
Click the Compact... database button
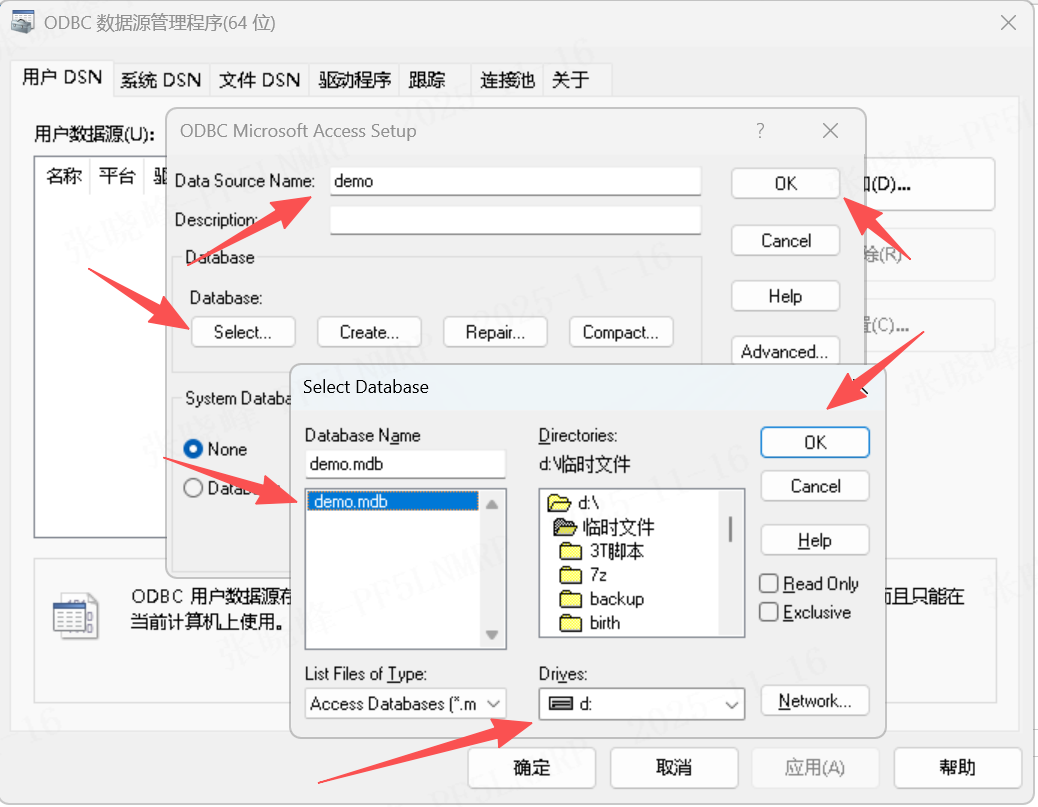click(x=621, y=332)
